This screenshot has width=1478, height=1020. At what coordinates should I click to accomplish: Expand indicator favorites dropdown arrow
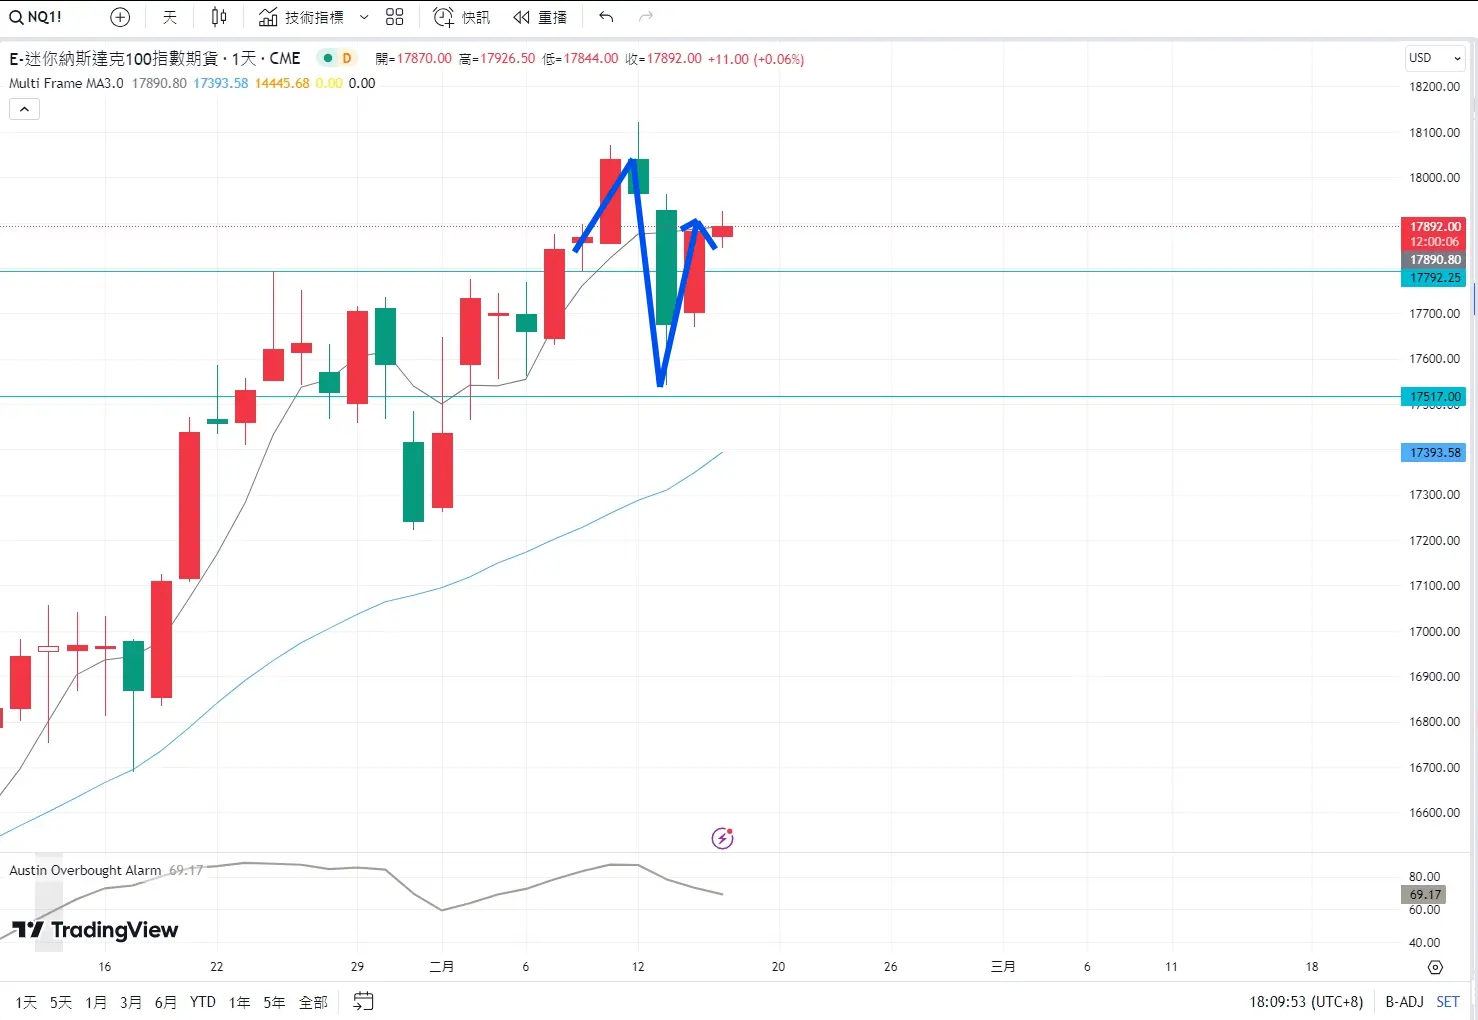[x=364, y=17]
